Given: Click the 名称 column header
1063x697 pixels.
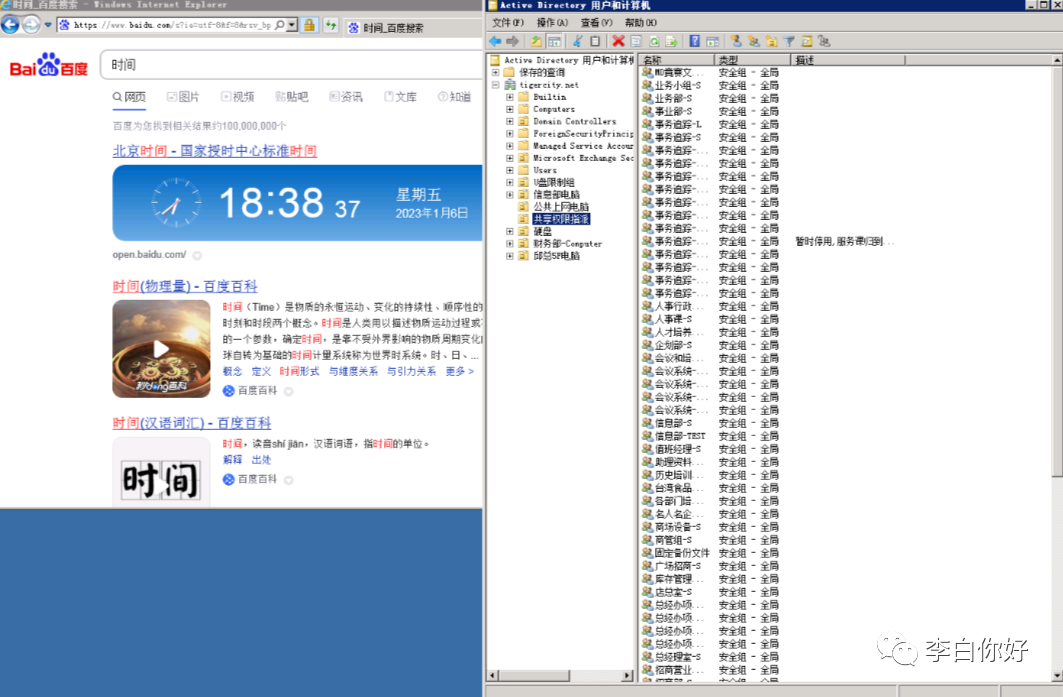Looking at the screenshot, I should click(x=677, y=60).
